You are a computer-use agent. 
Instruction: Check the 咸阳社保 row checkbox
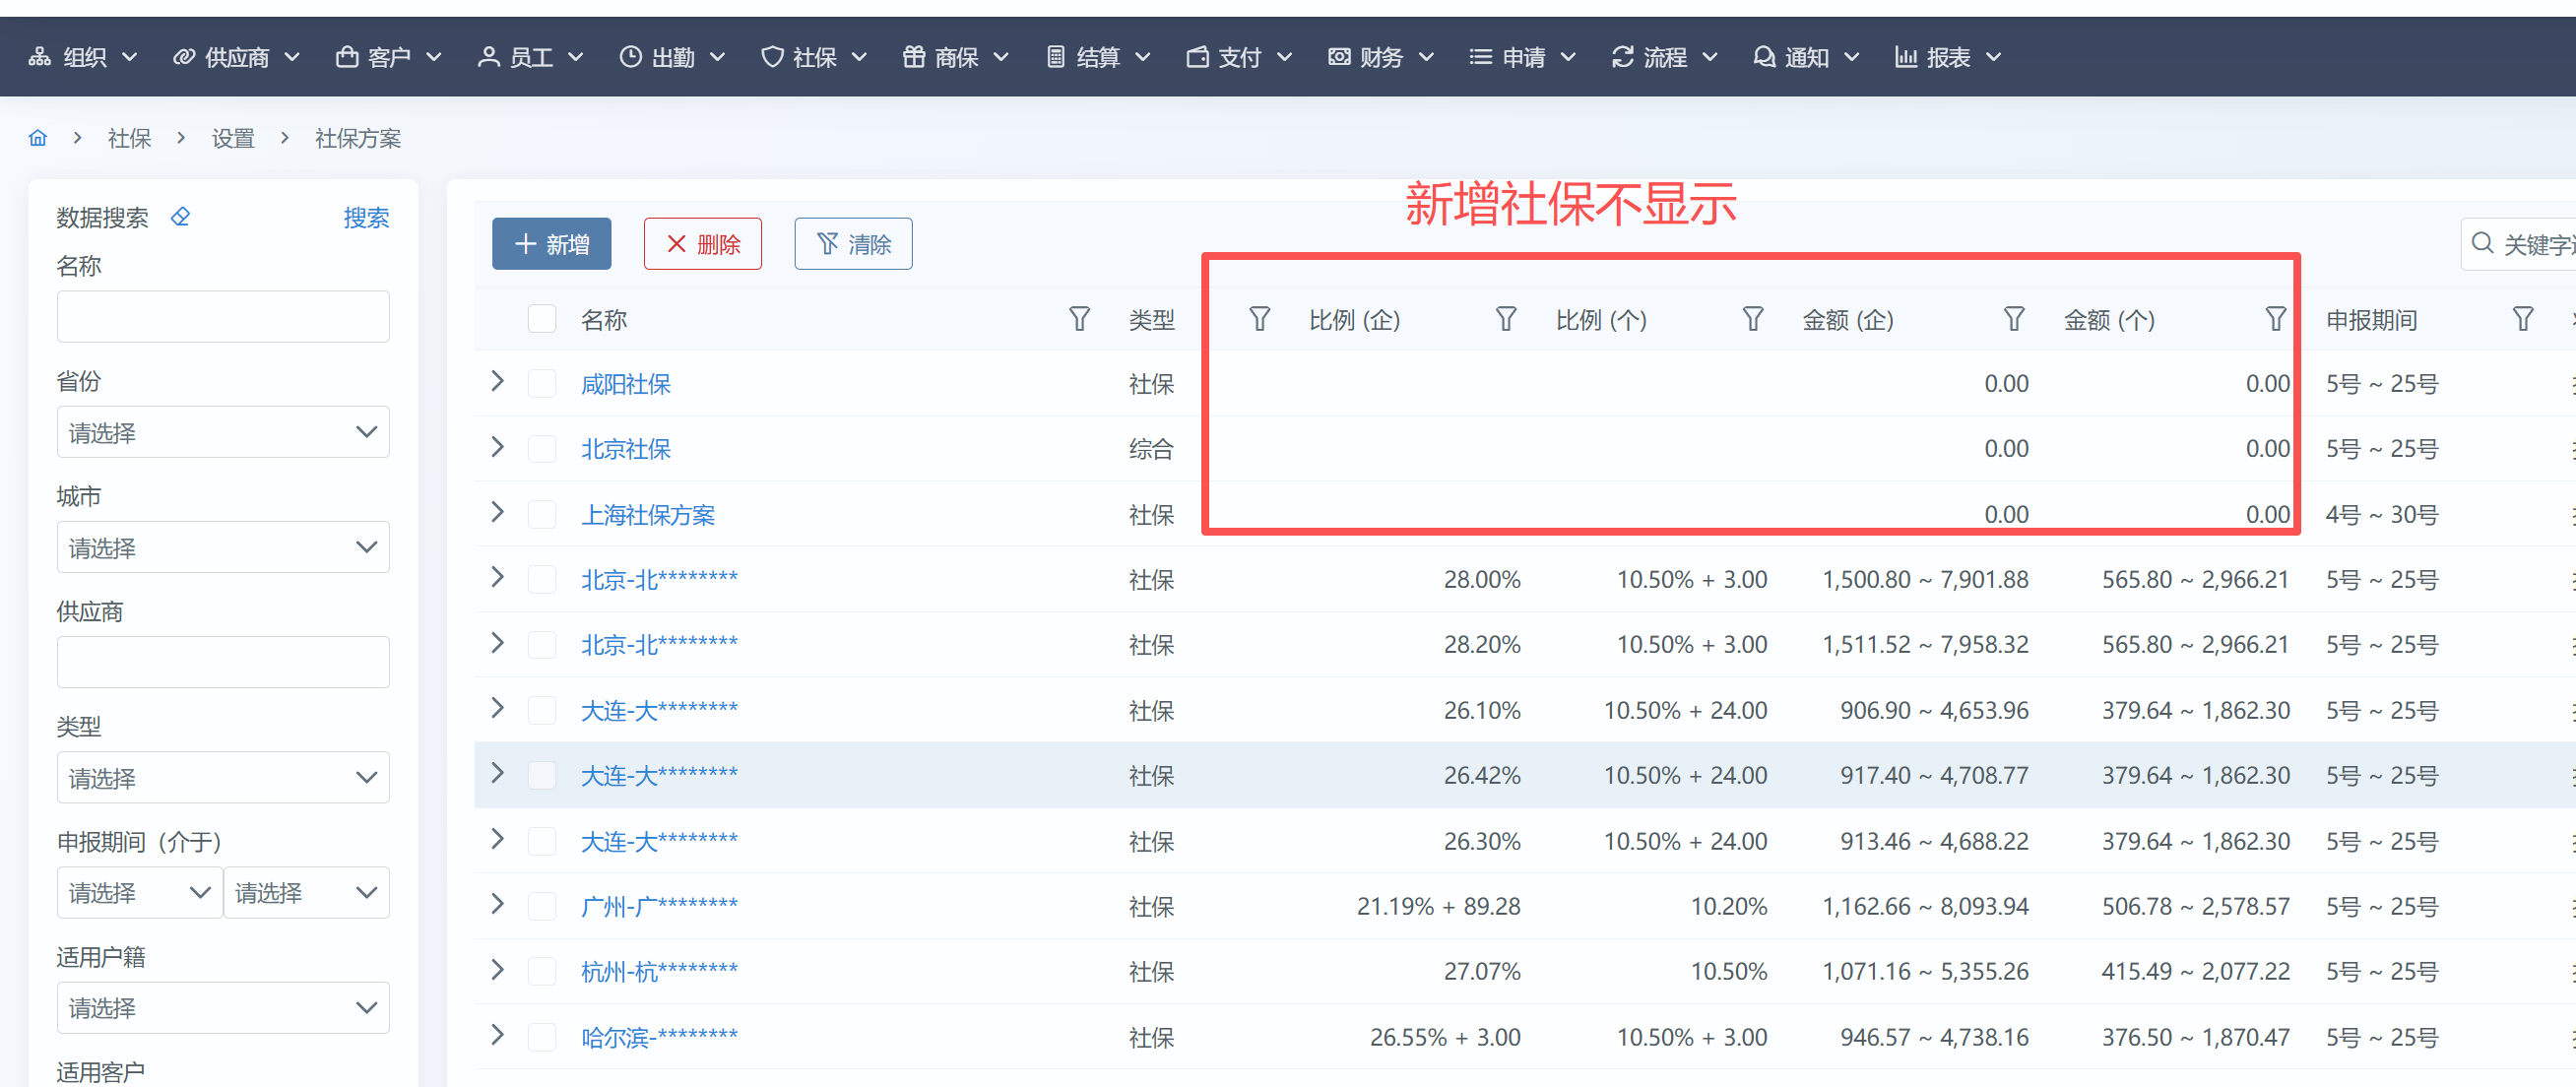point(541,384)
